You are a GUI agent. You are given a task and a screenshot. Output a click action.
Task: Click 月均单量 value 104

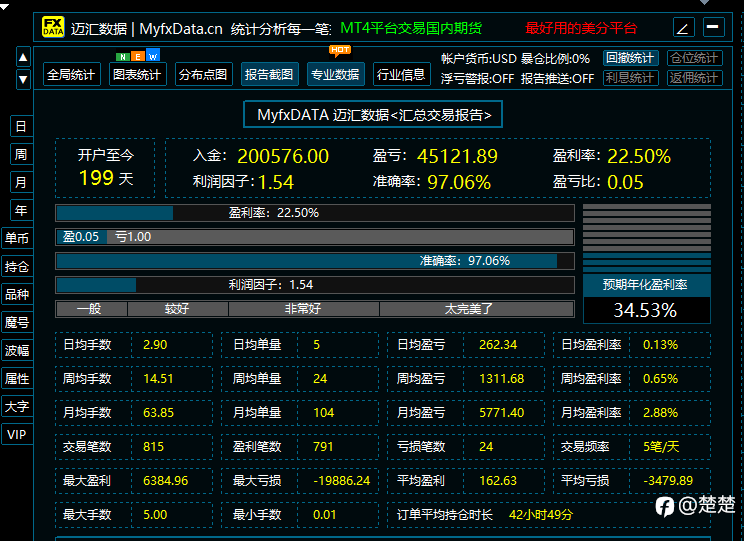(x=324, y=413)
